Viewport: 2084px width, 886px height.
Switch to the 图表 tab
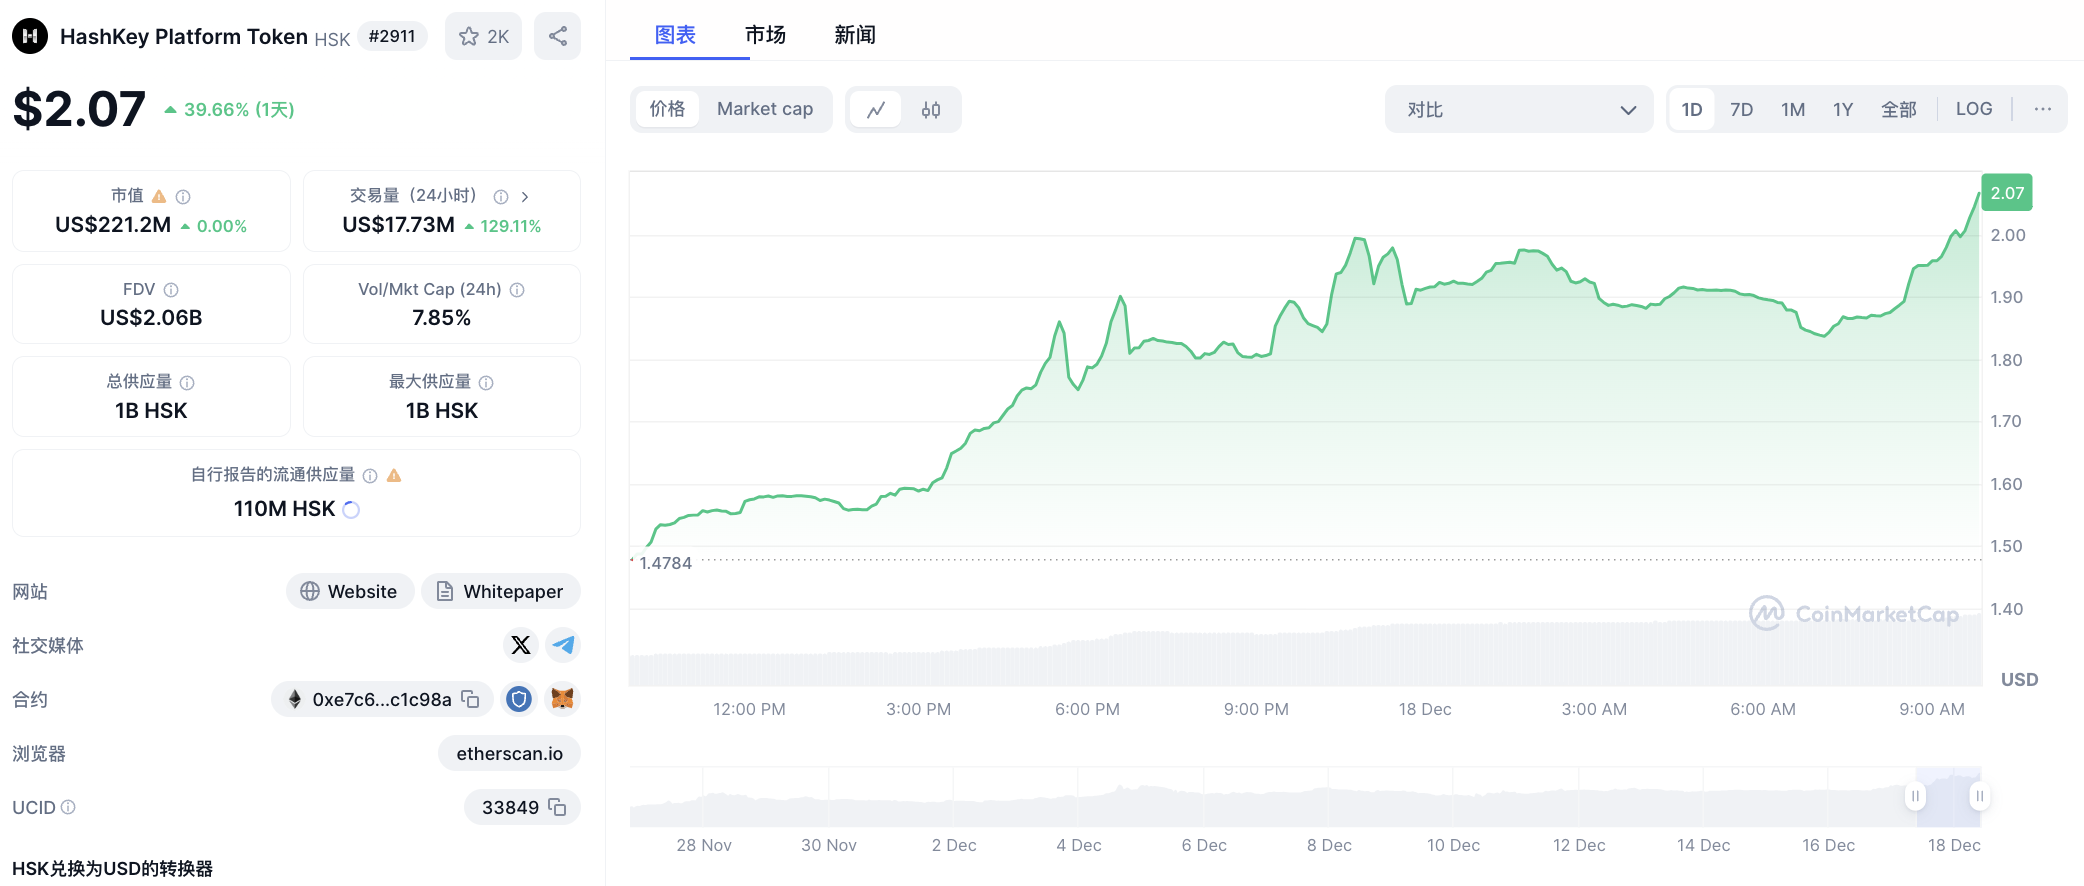point(675,35)
